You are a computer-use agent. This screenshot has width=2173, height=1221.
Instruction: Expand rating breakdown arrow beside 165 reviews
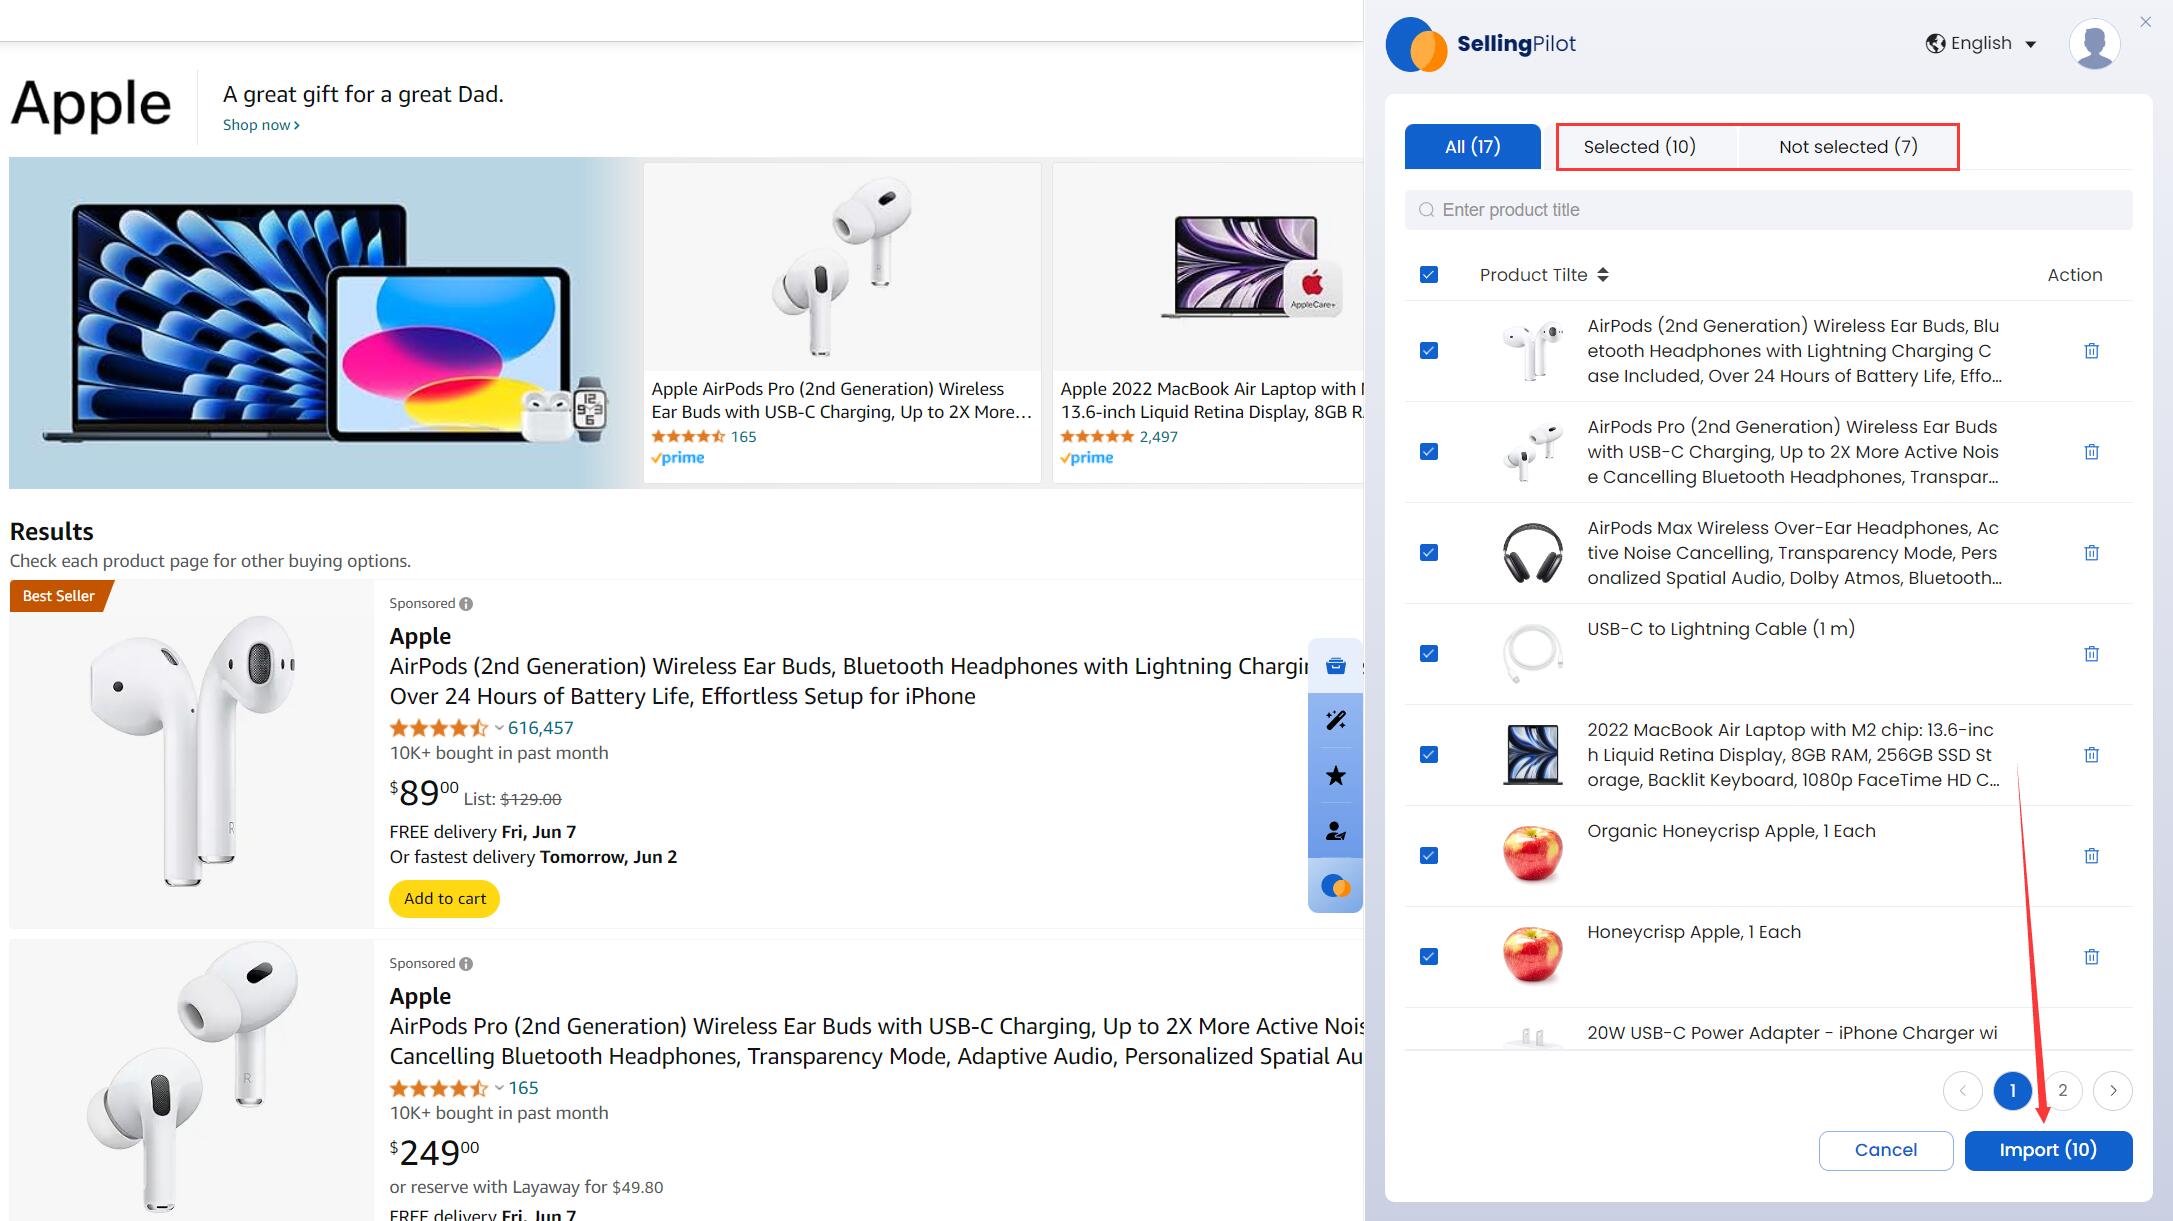[499, 1088]
